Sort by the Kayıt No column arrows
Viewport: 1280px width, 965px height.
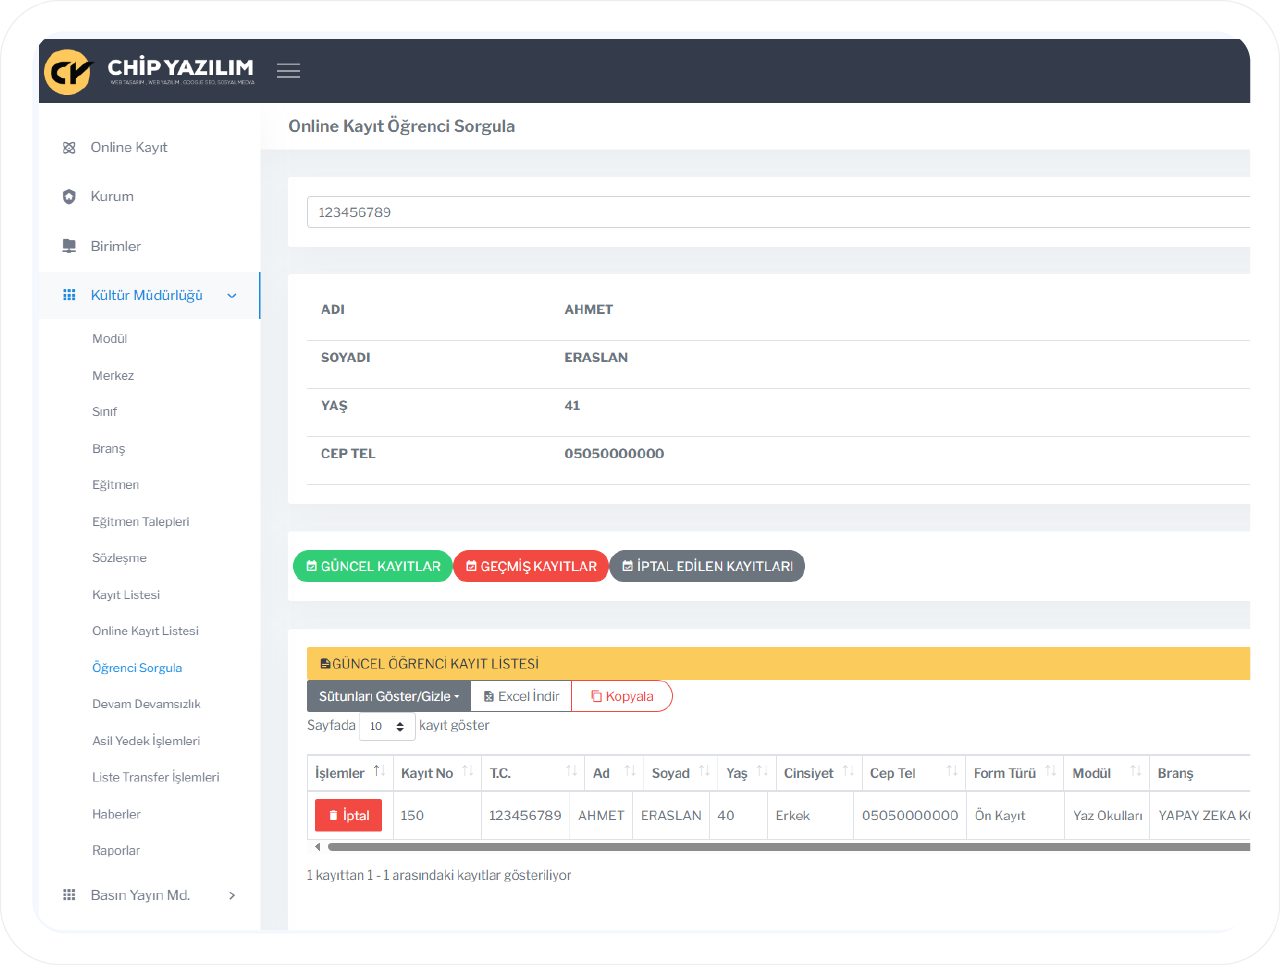tap(467, 771)
